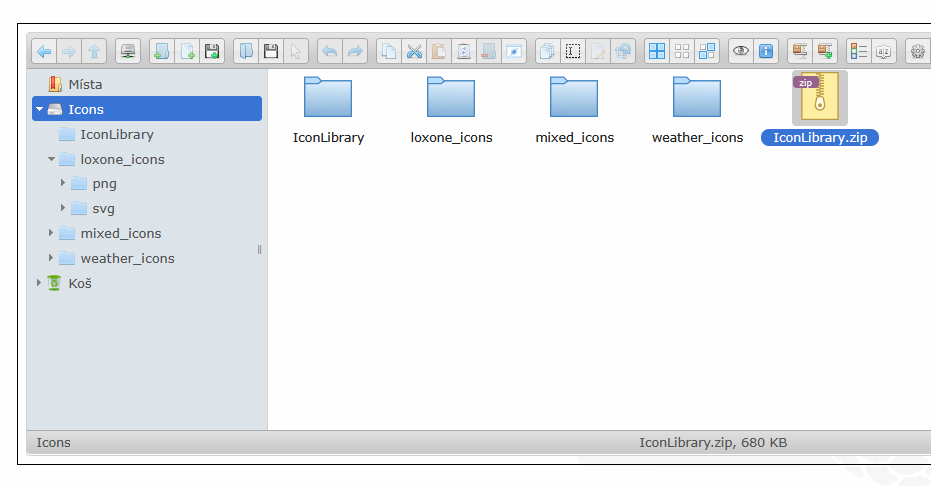Delete the selection with the red-minus folder icon
This screenshot has width=931, height=486.
coord(489,52)
